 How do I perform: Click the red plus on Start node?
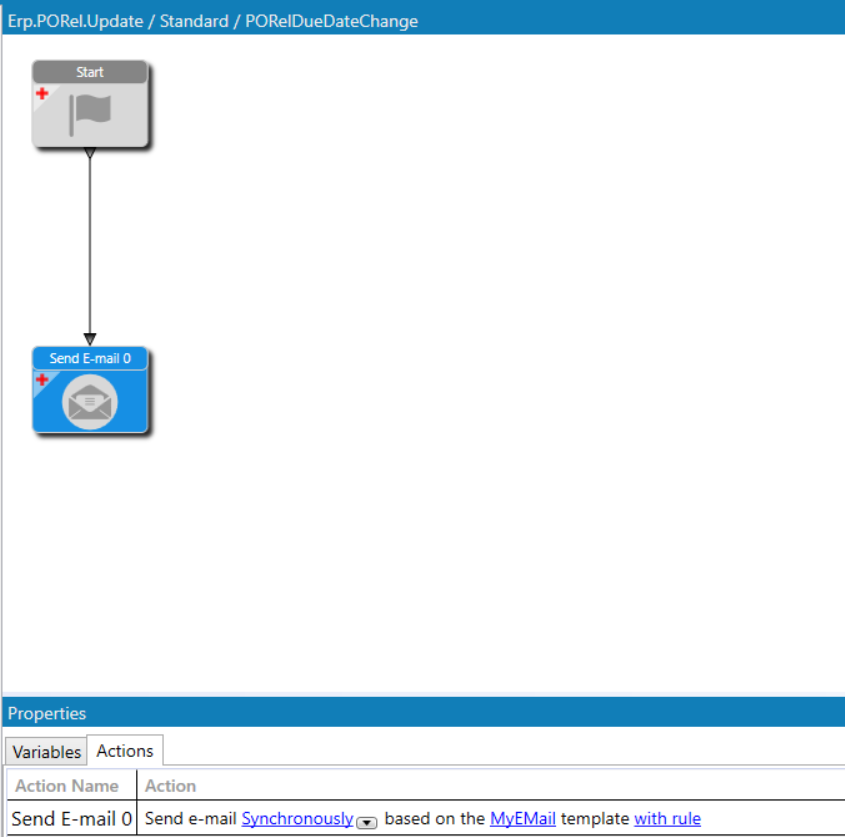42,94
